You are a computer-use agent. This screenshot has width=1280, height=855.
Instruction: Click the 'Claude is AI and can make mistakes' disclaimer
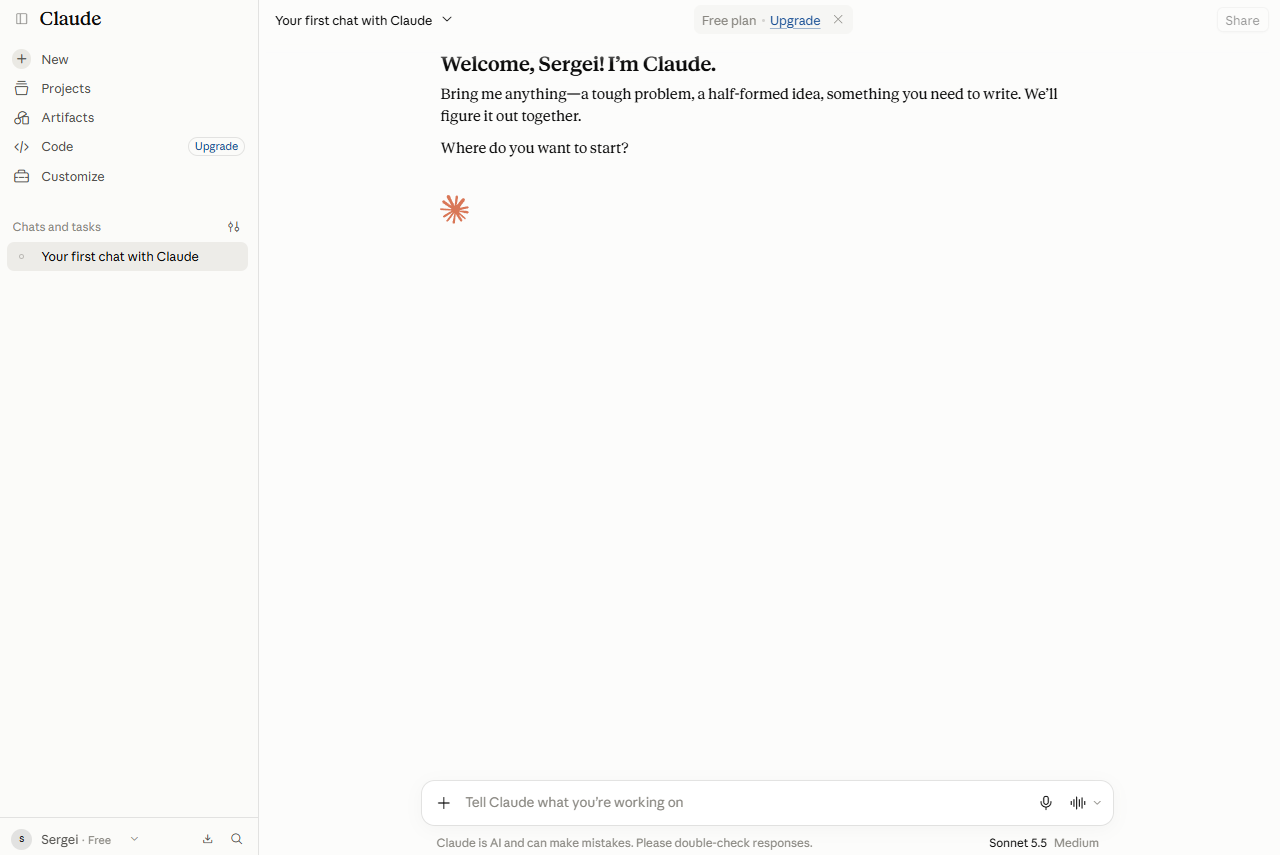(624, 843)
